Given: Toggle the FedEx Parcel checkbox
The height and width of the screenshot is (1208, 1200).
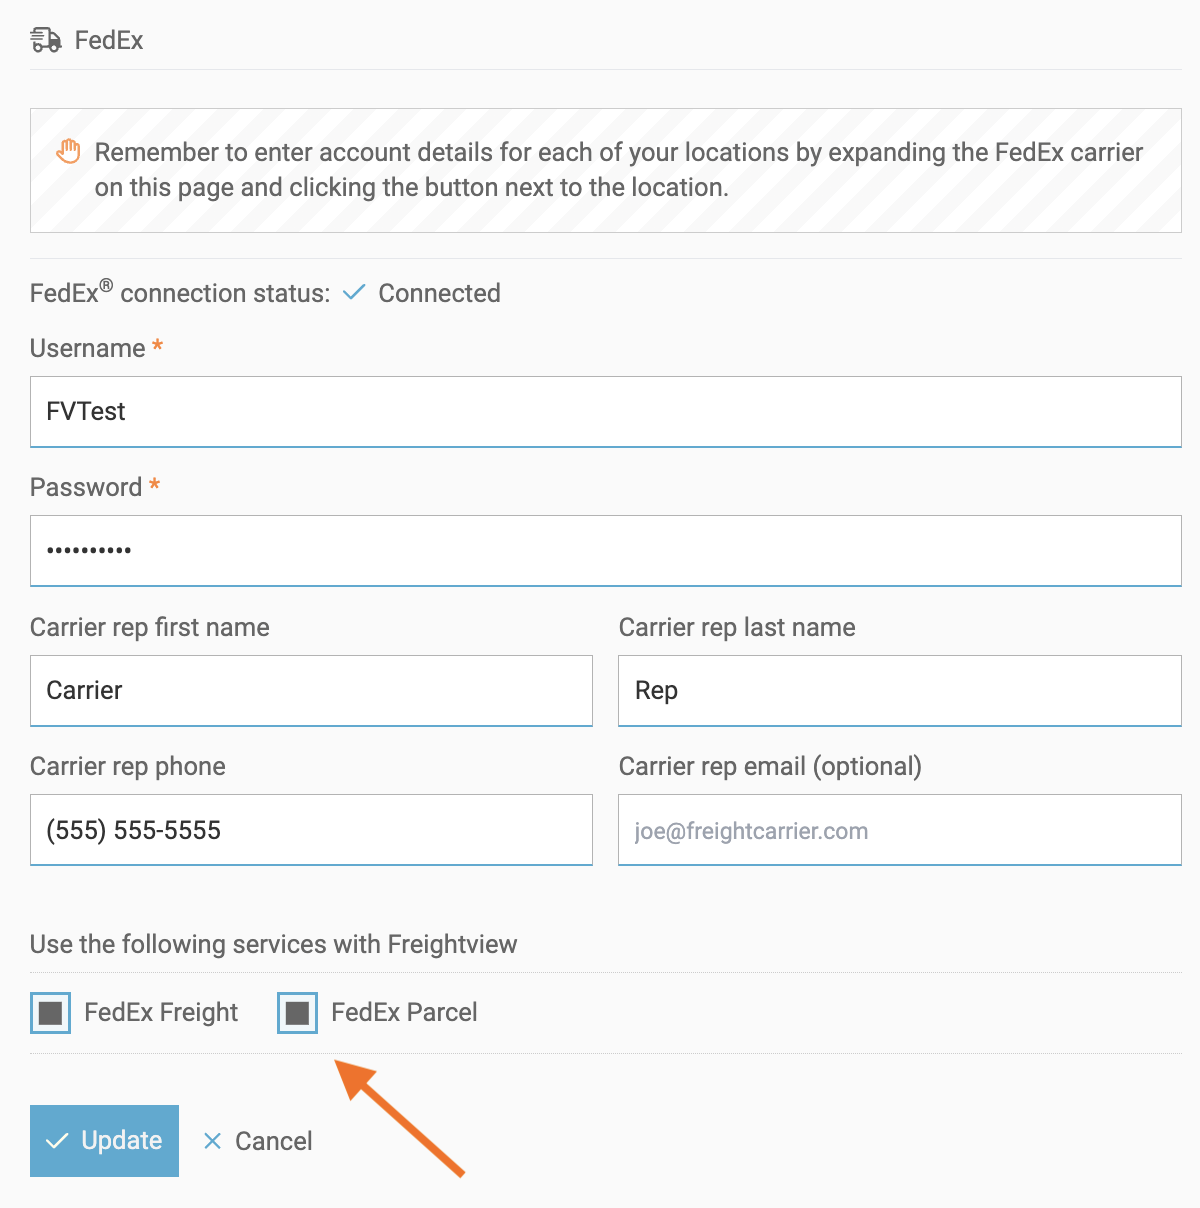Looking at the screenshot, I should (297, 1013).
